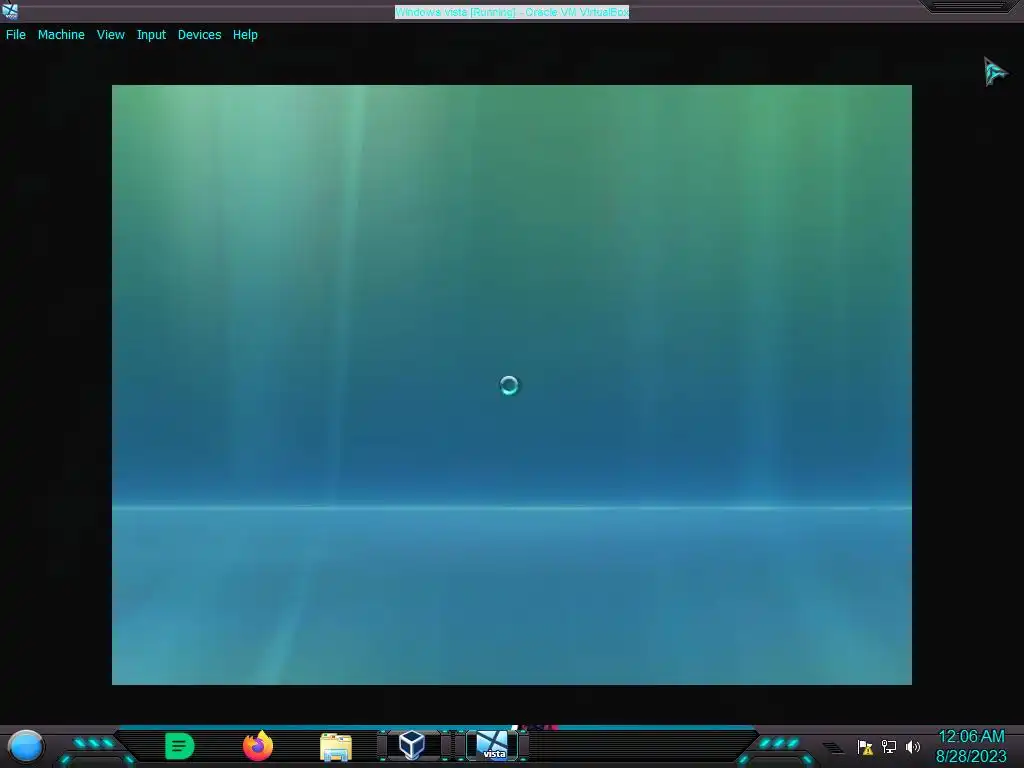Click the Start orb button
This screenshot has height=768, width=1024.
tap(26, 746)
